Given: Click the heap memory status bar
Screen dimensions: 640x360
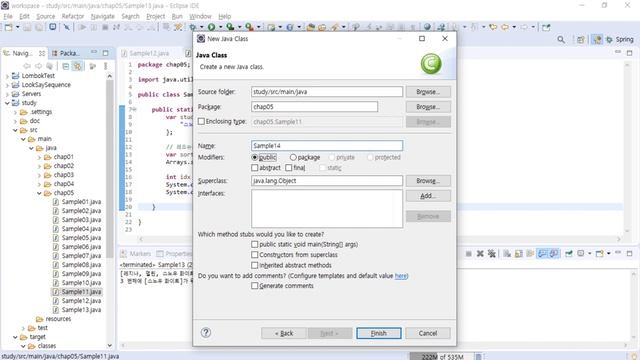Looking at the screenshot, I should pyautogui.click(x=442, y=356).
